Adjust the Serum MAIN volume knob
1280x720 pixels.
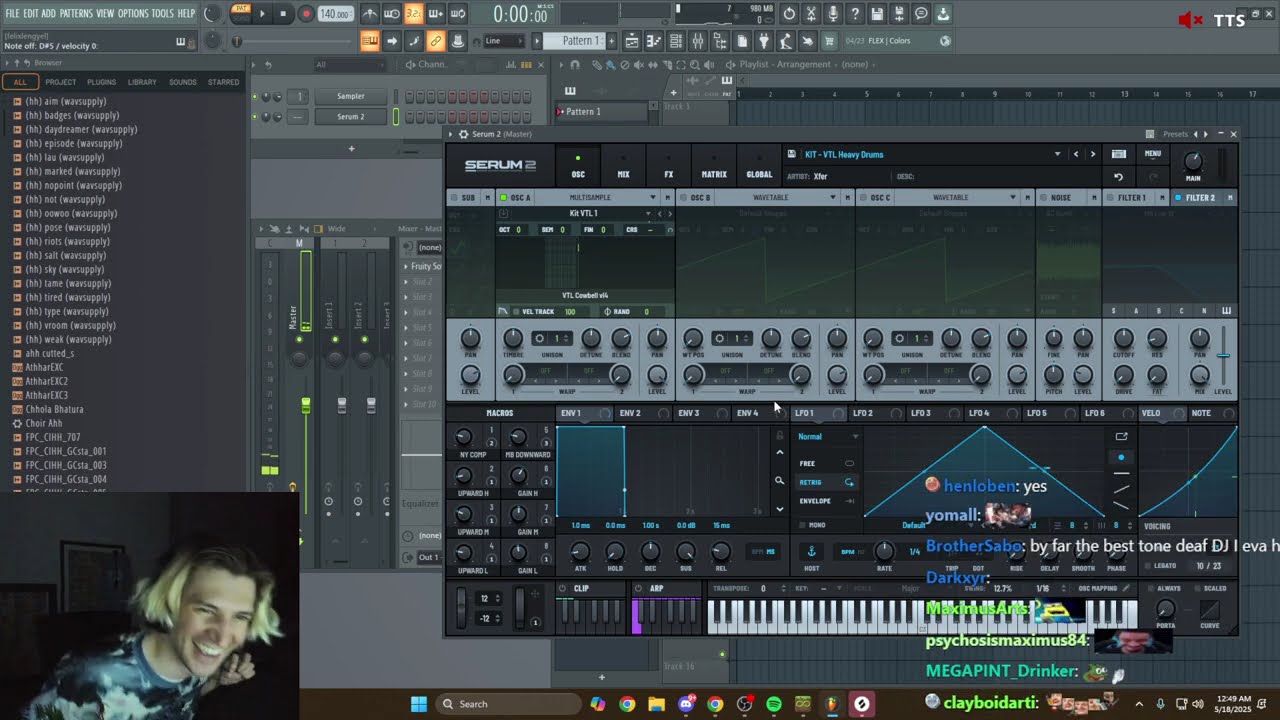[1192, 161]
